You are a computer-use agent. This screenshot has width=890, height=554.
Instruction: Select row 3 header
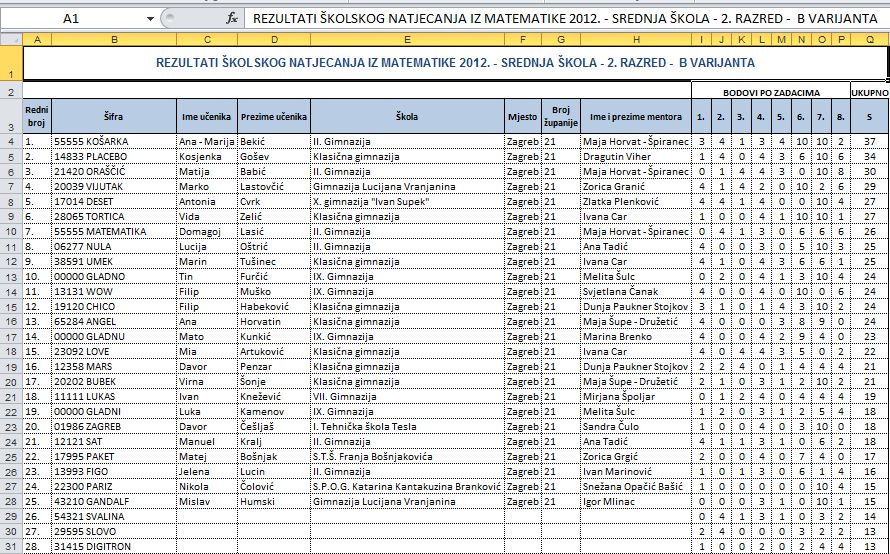(x=11, y=116)
